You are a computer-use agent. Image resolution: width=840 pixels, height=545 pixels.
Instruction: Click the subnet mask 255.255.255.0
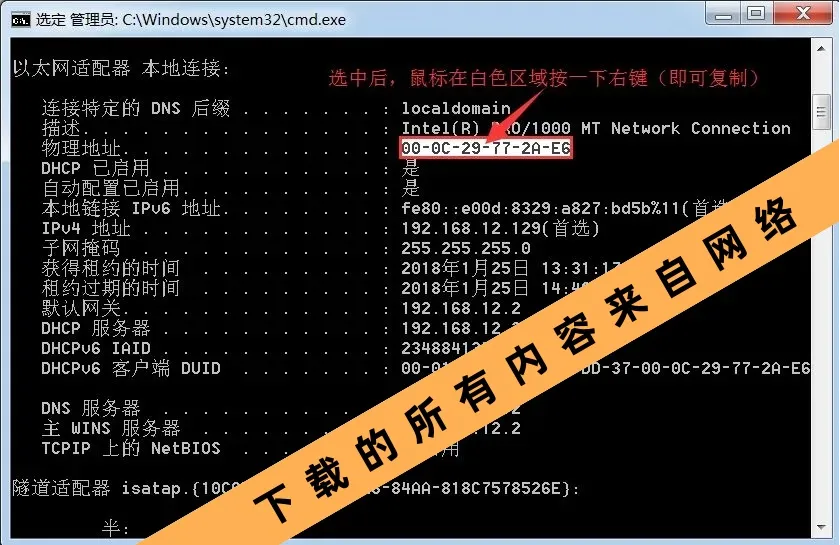[x=466, y=248]
